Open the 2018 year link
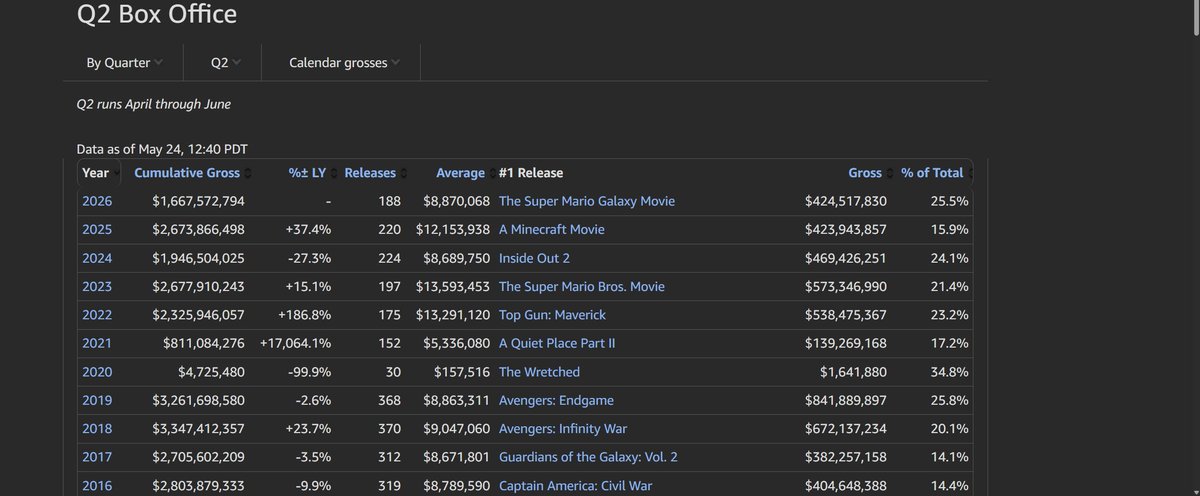Image resolution: width=1200 pixels, height=496 pixels. [x=97, y=429]
